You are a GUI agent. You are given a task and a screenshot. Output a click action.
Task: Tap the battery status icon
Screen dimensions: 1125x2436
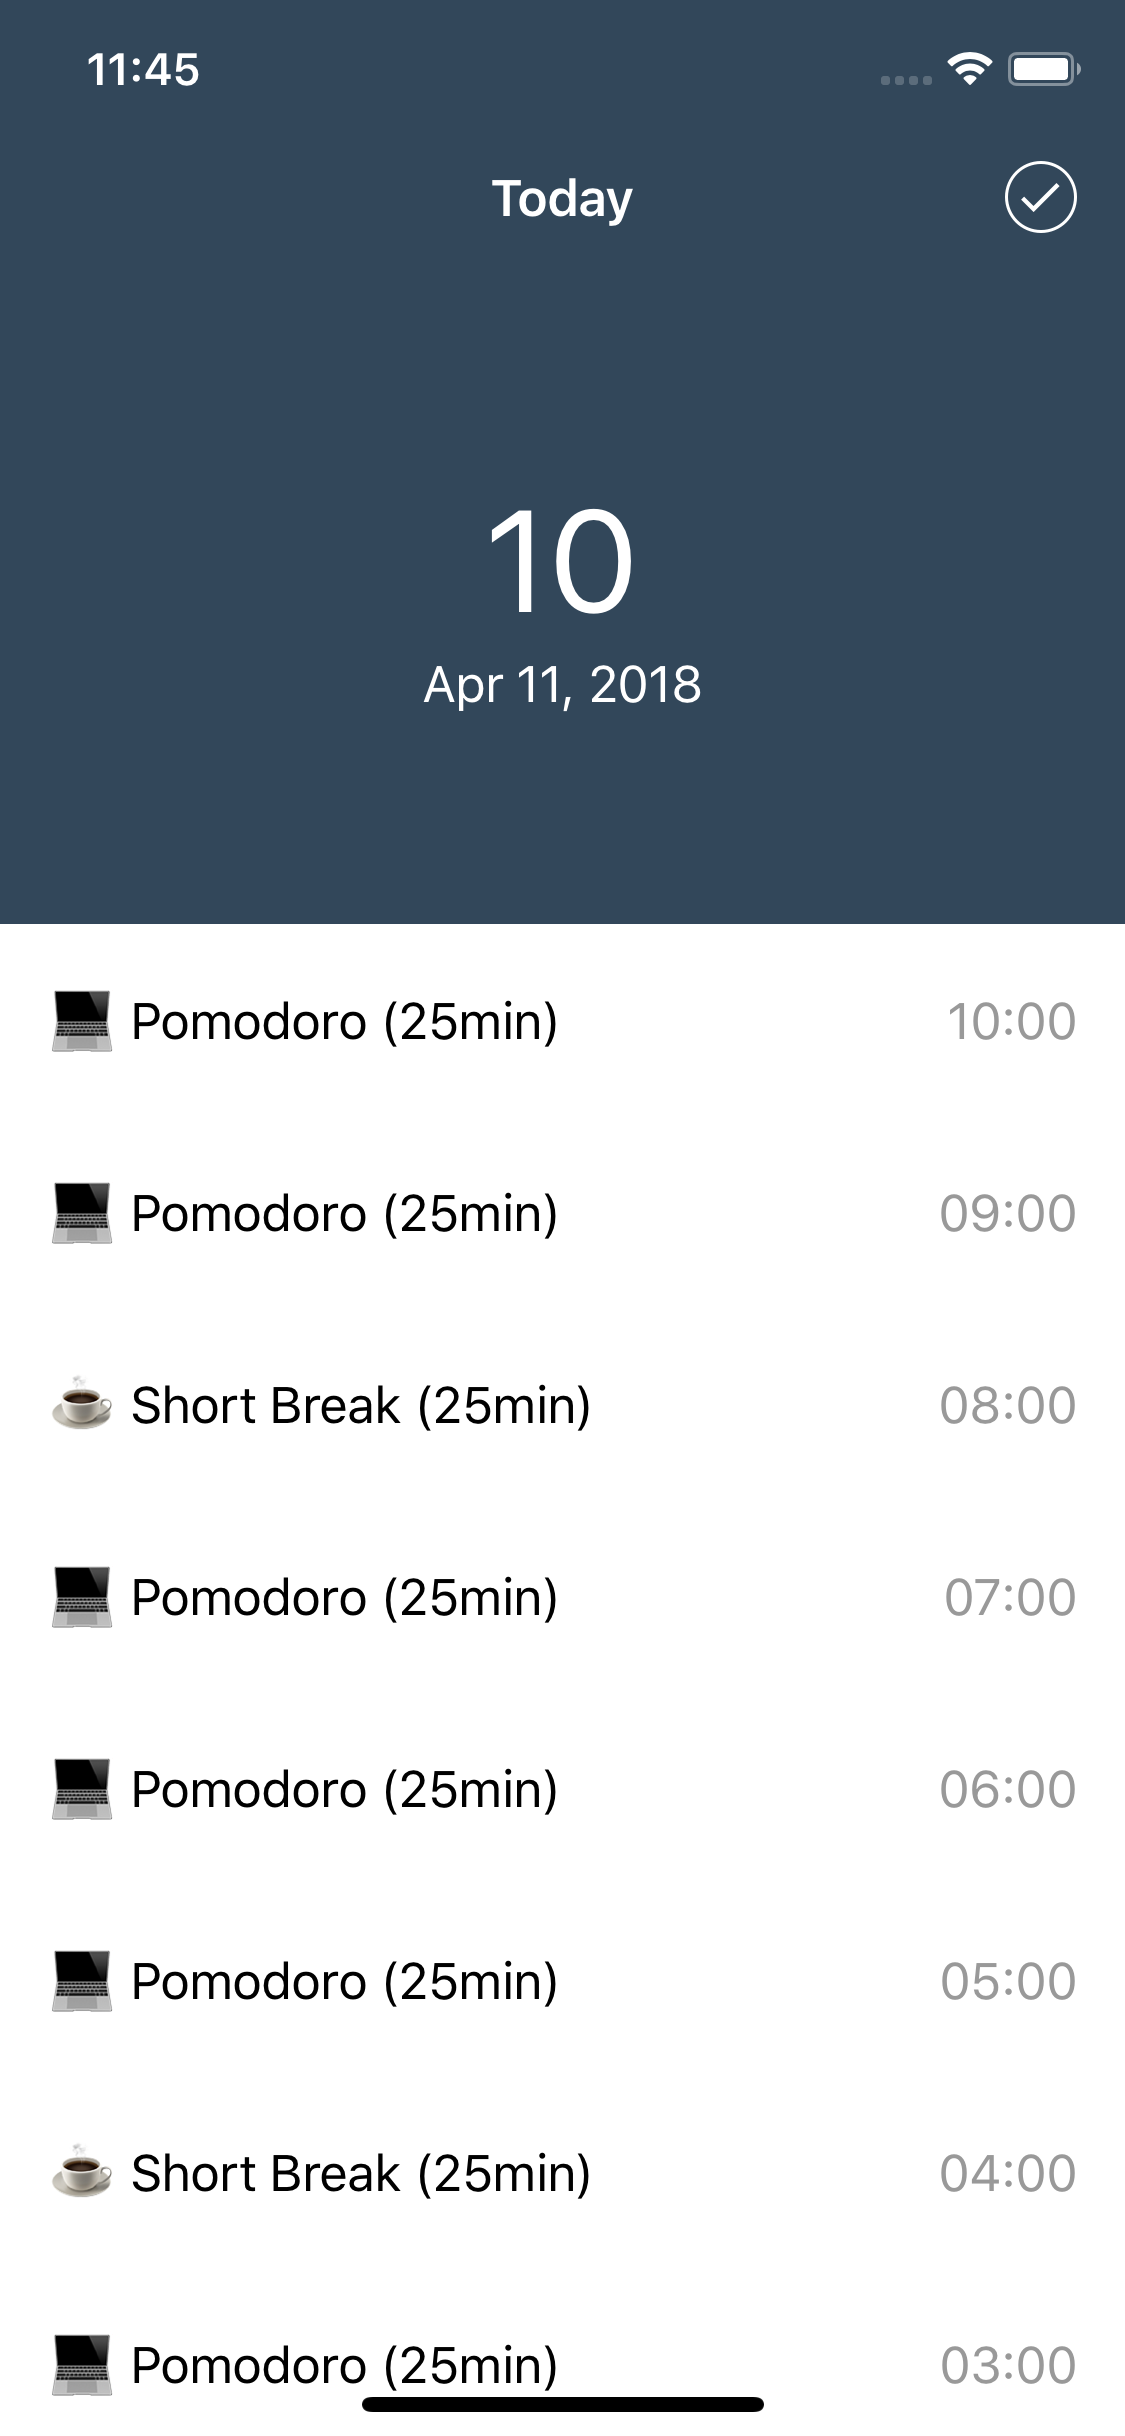[x=1043, y=69]
